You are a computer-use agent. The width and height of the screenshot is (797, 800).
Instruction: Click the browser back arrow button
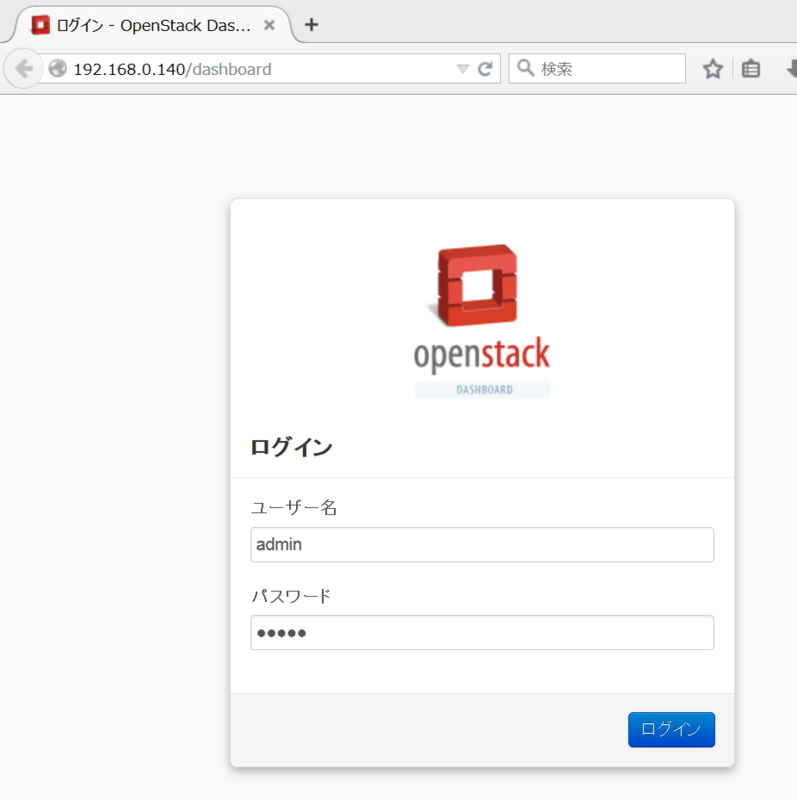[x=23, y=68]
